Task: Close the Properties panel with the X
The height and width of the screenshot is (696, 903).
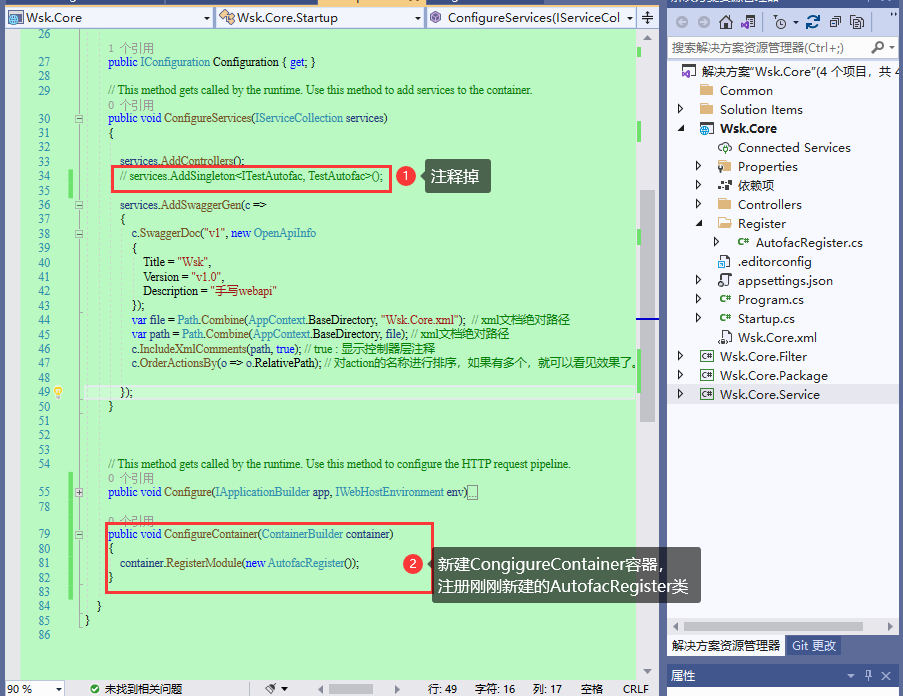Action: (886, 675)
